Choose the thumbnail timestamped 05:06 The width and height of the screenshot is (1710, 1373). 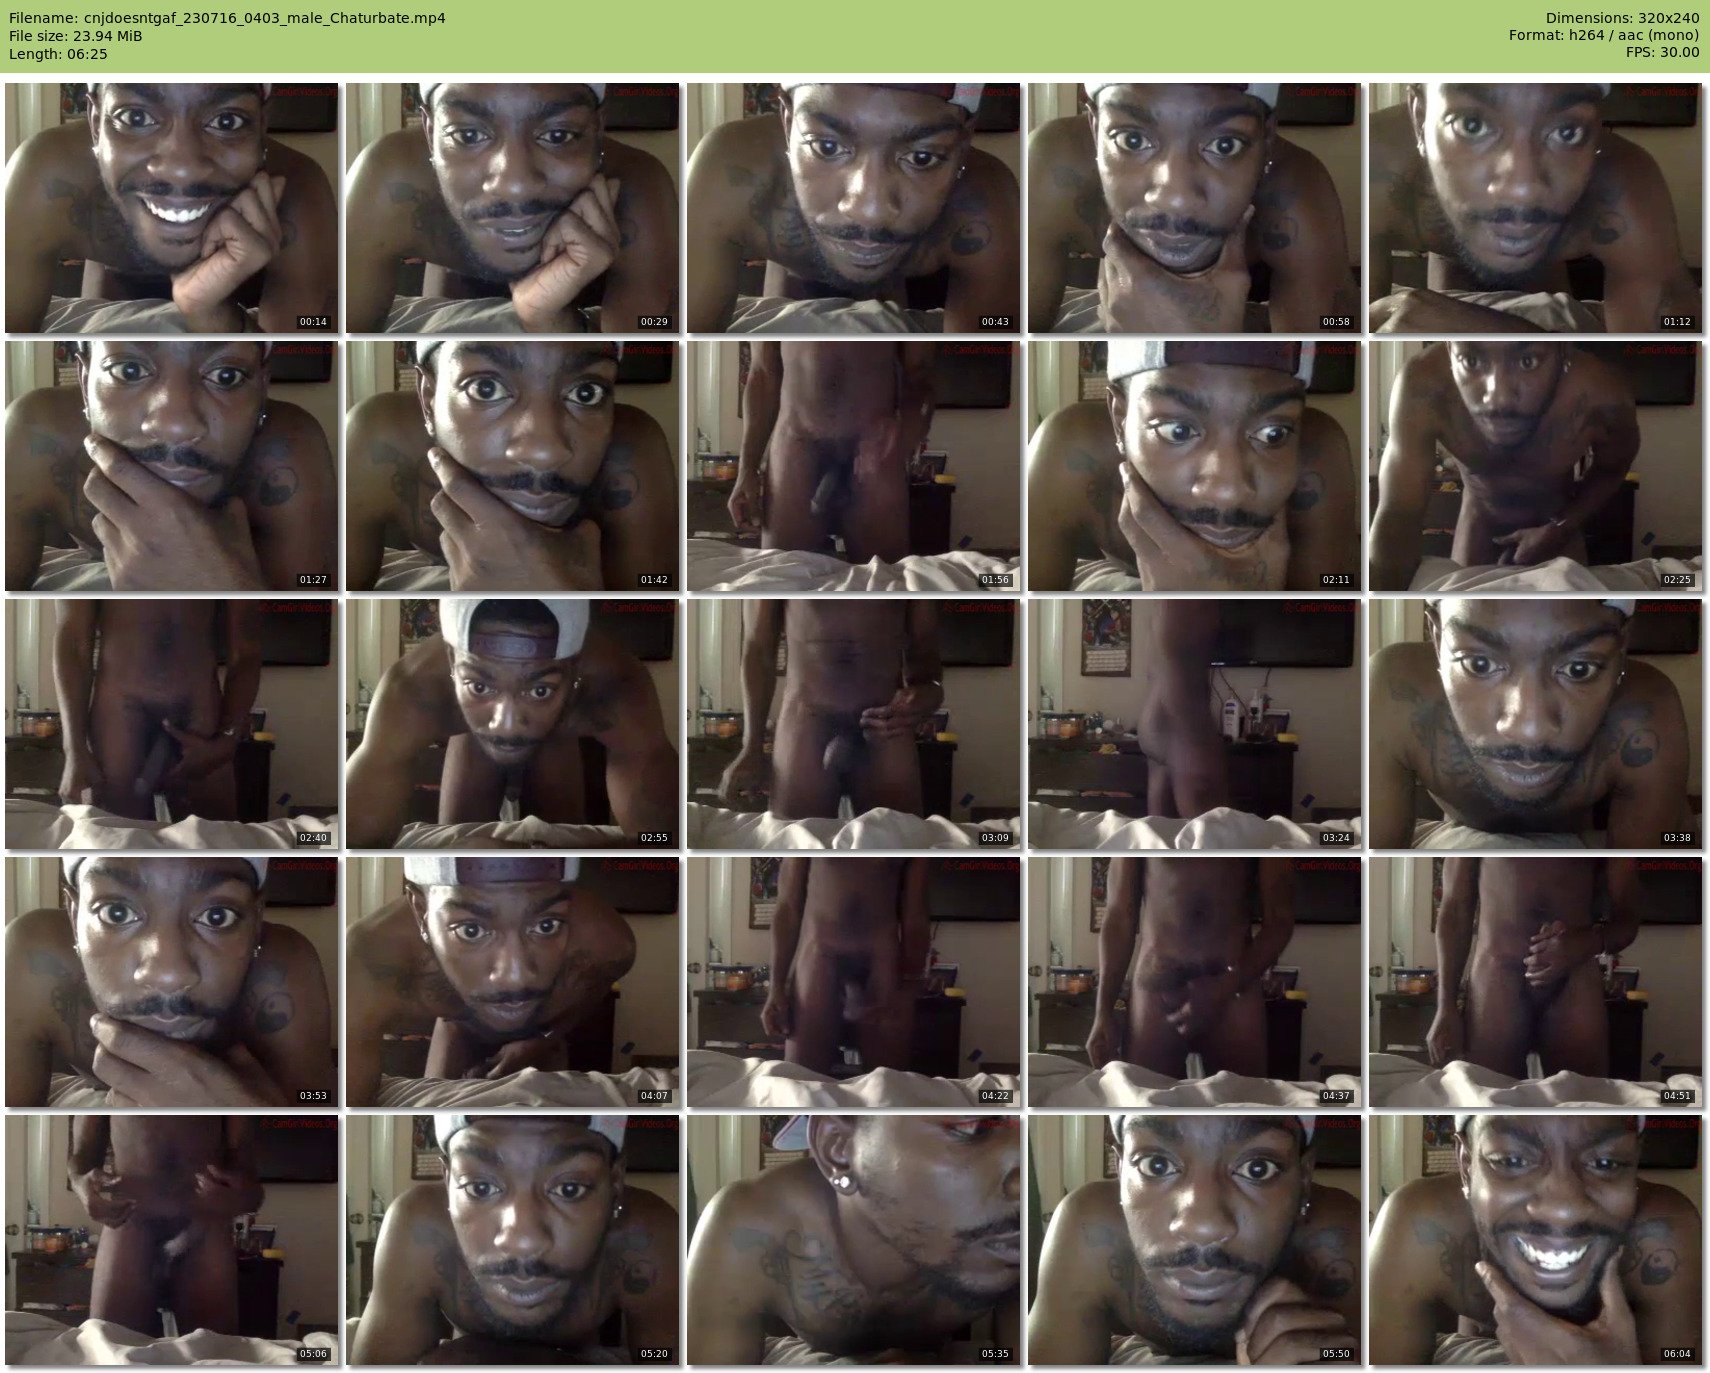[x=172, y=1240]
